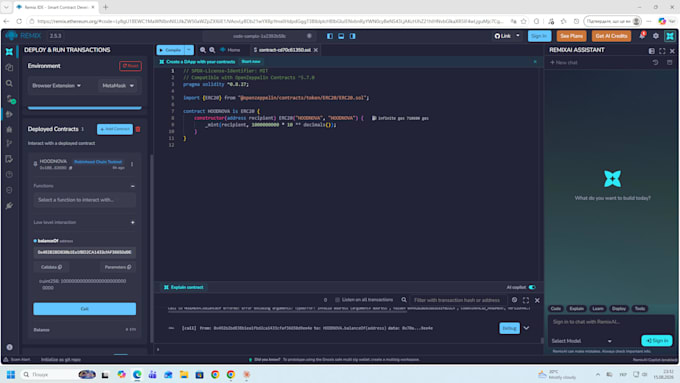
Task: Open HOODNOVA contract options kebab menu
Action: [x=132, y=164]
